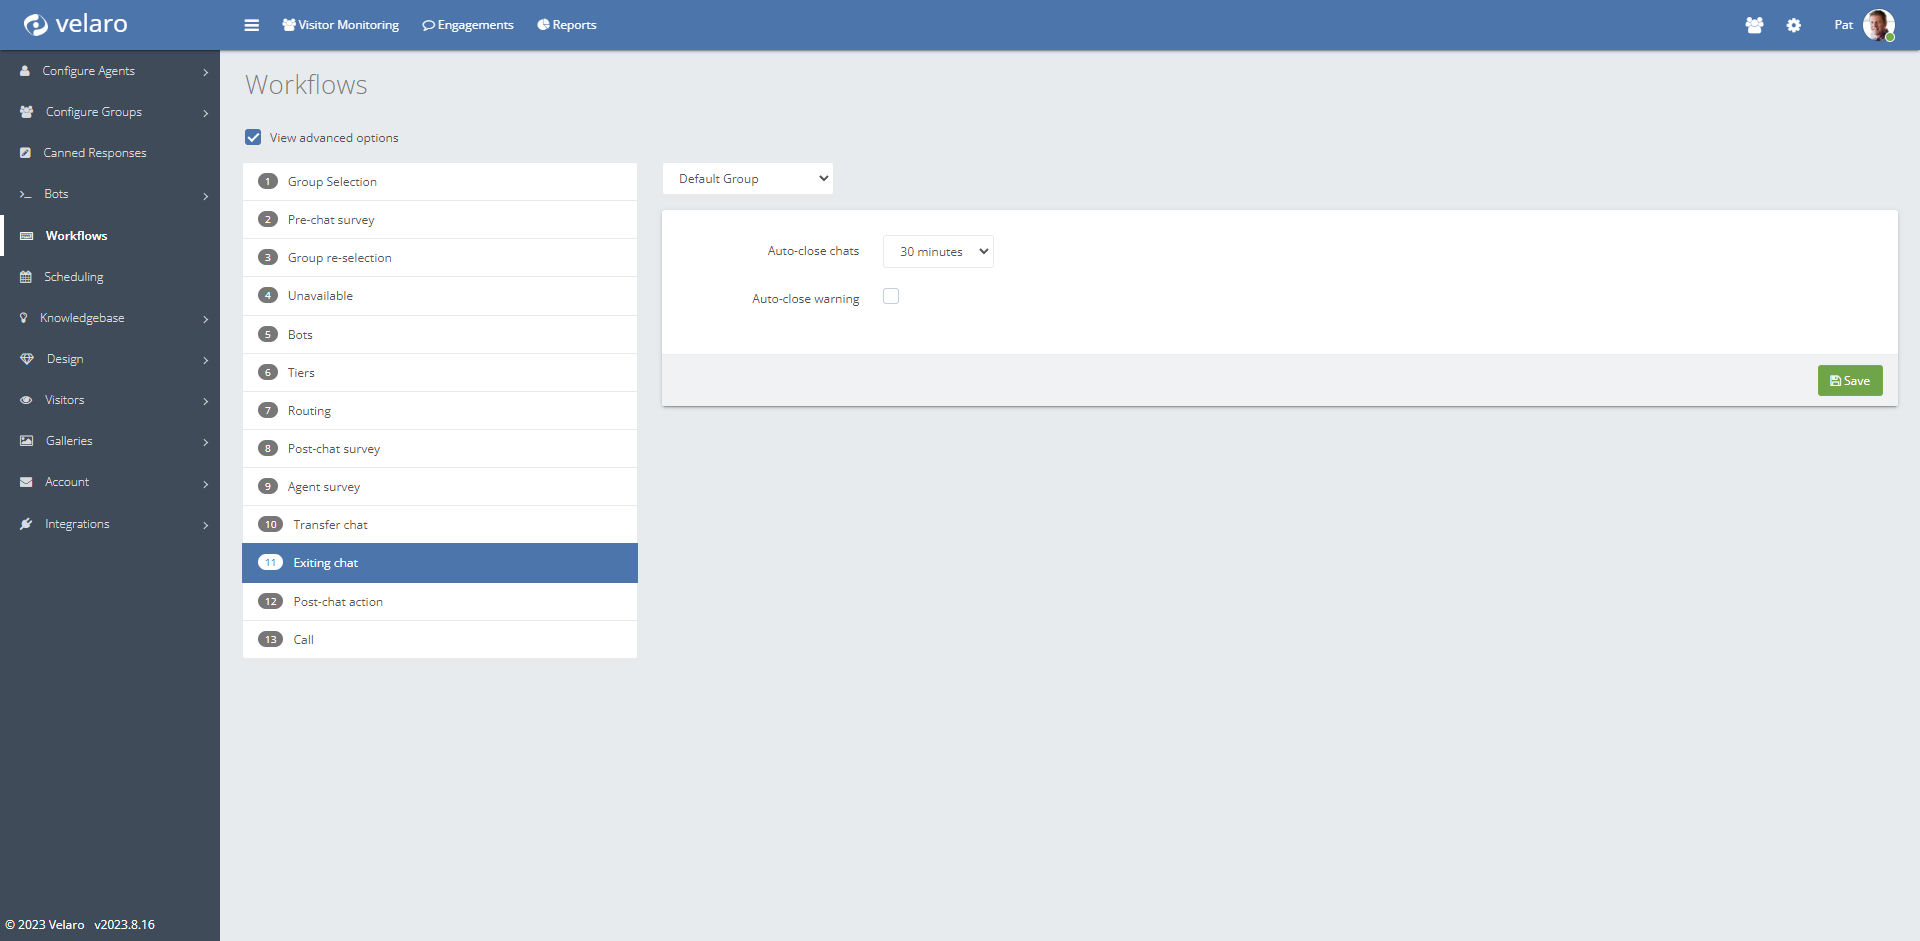This screenshot has height=941, width=1920.
Task: Click the Canned Responses edit icon
Action: (26, 153)
